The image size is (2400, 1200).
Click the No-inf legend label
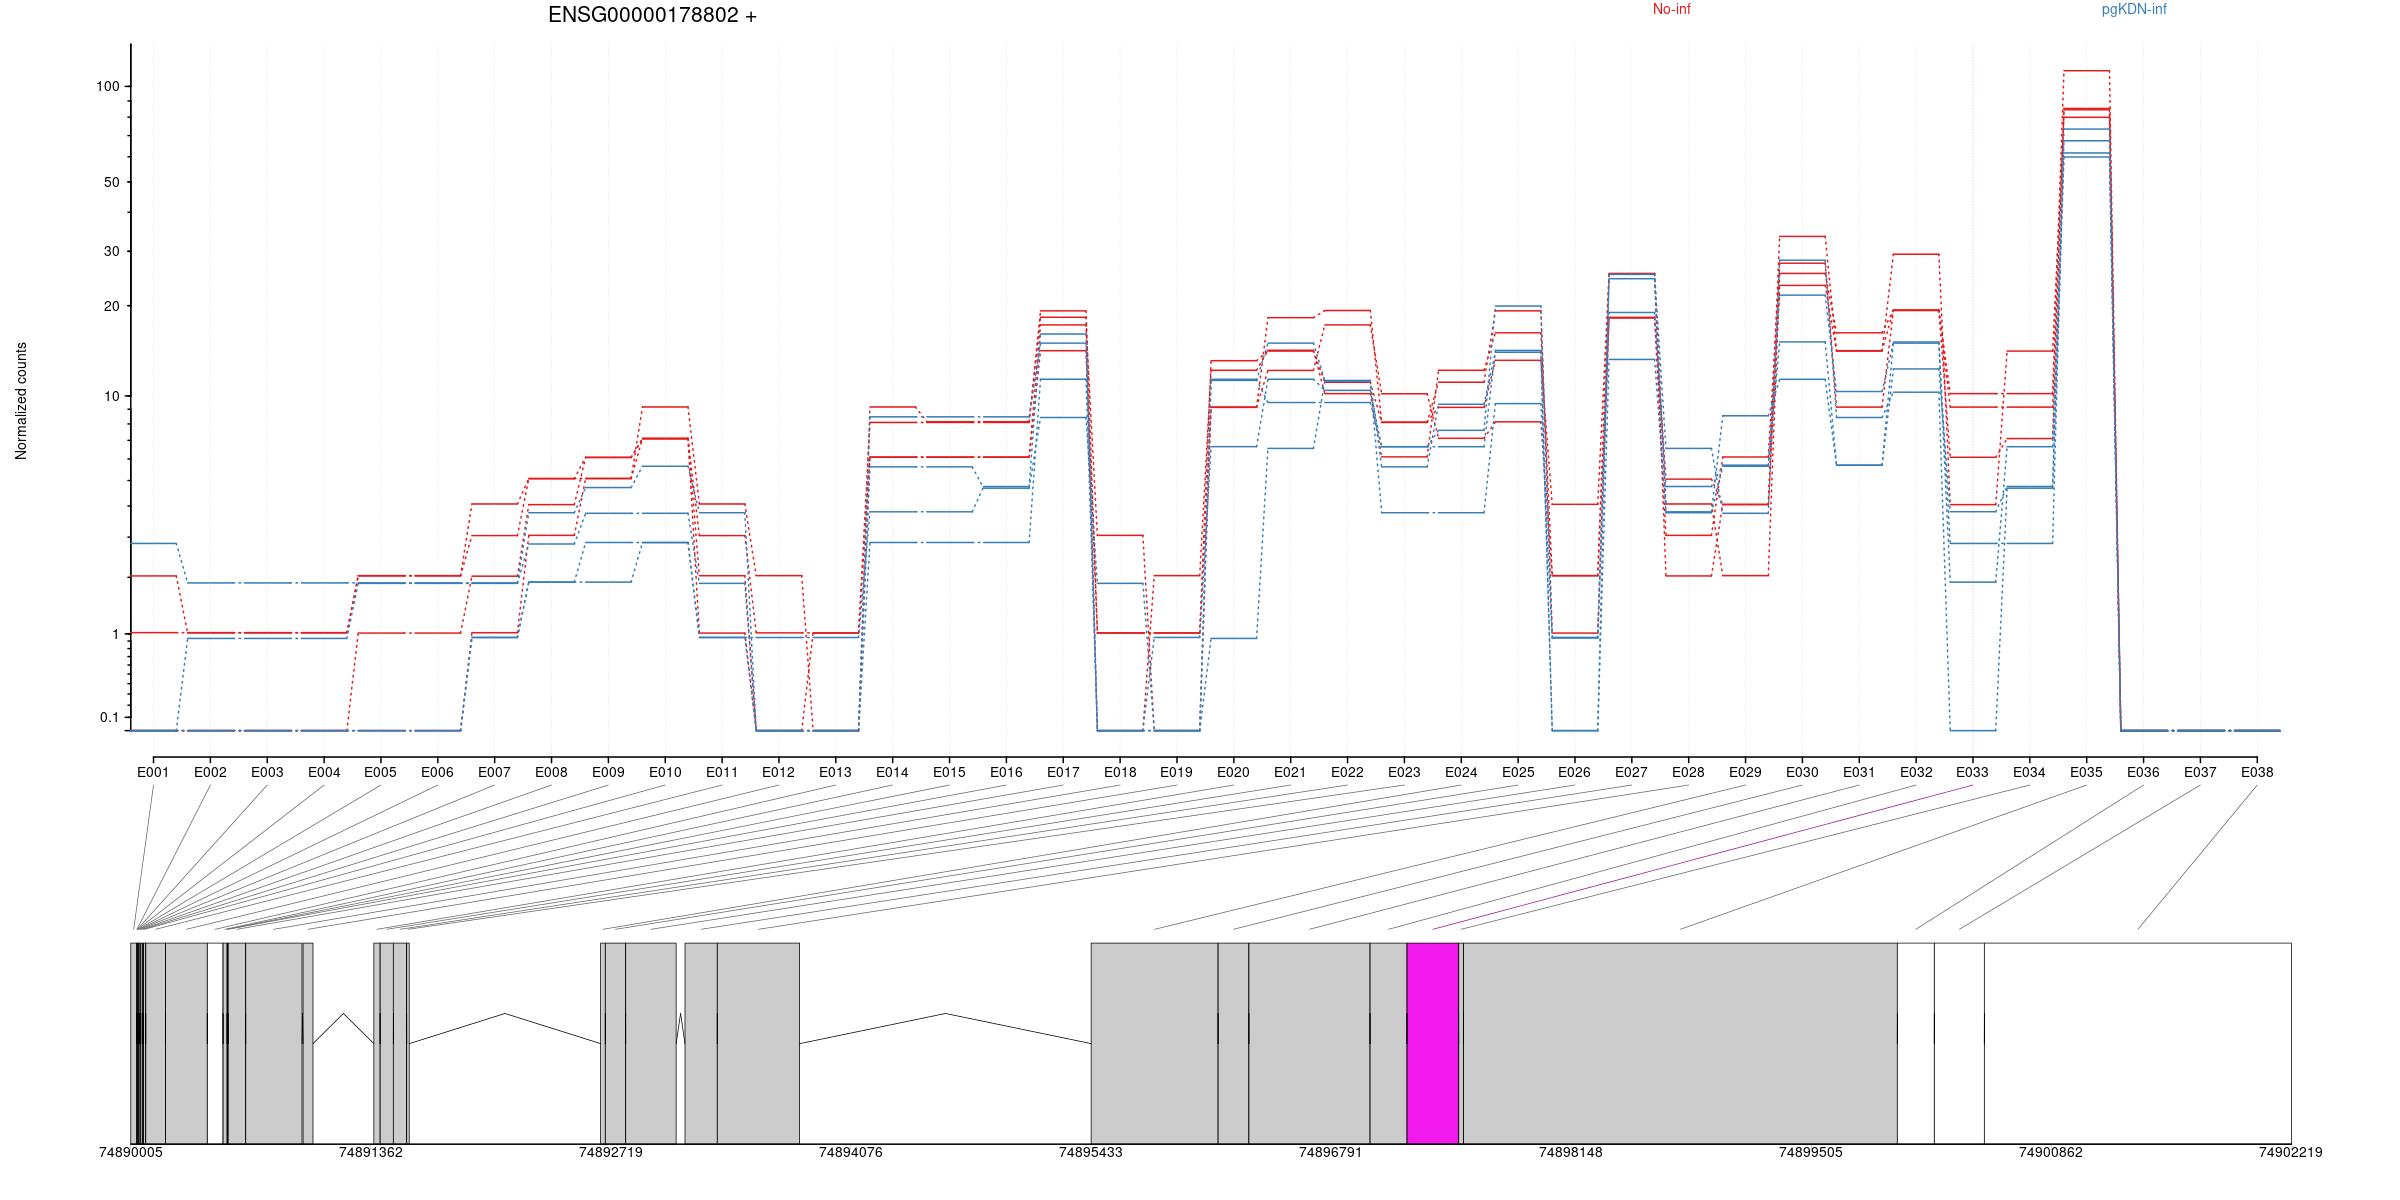[1671, 10]
